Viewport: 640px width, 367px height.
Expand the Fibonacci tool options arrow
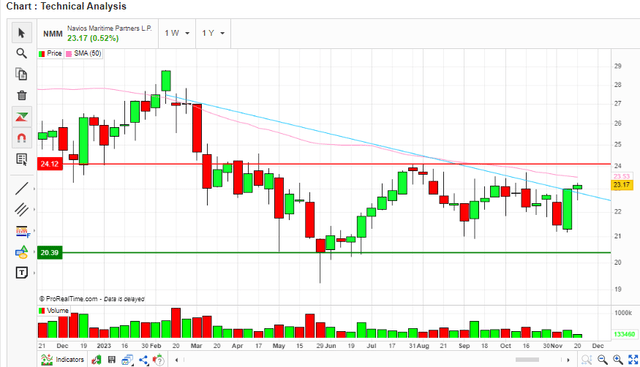coord(34,231)
